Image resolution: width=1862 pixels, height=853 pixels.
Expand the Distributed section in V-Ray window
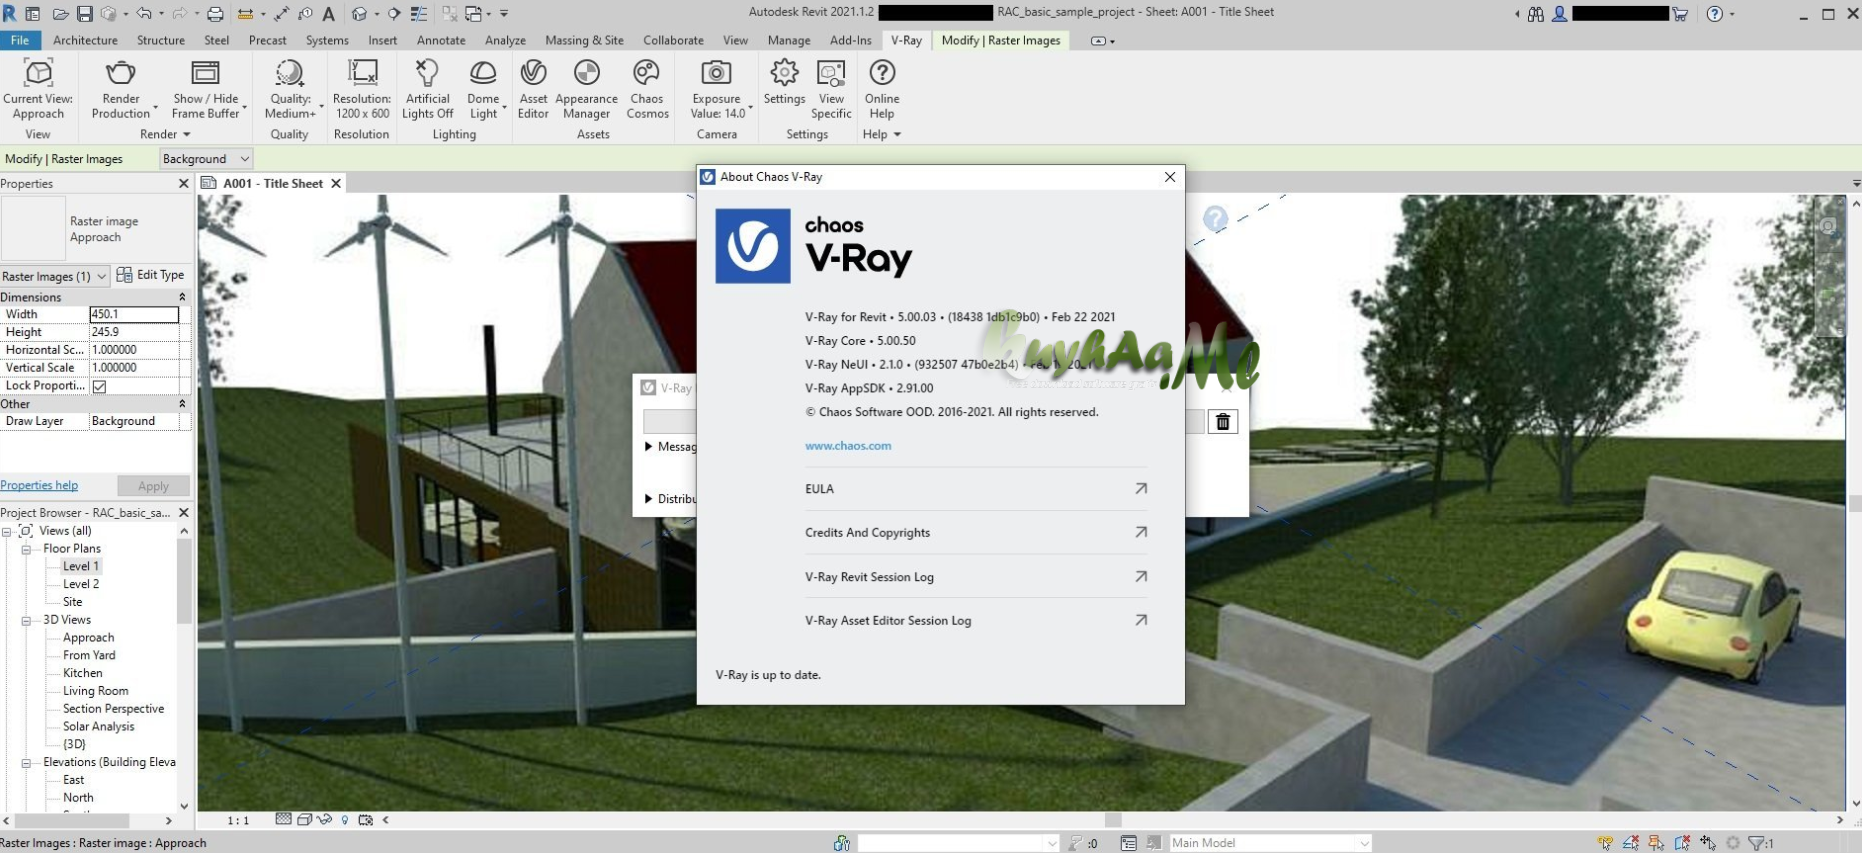(x=648, y=499)
